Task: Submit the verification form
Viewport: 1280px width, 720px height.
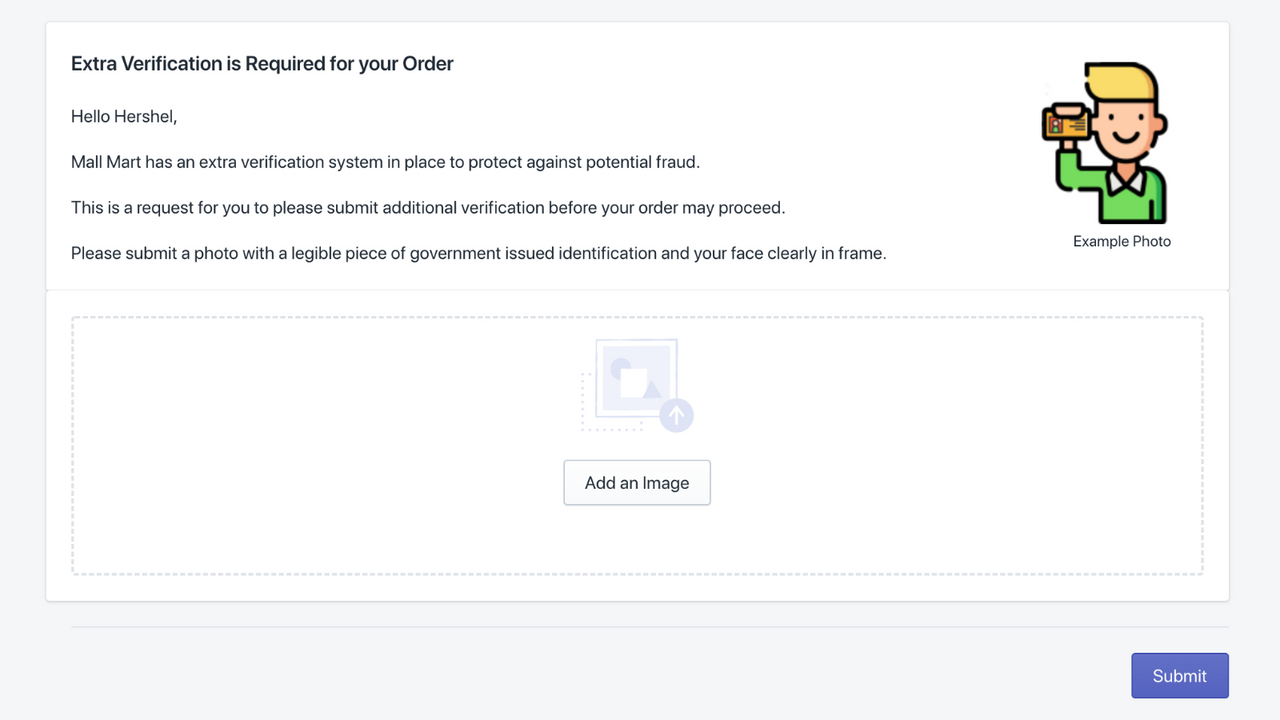Action: [1179, 675]
